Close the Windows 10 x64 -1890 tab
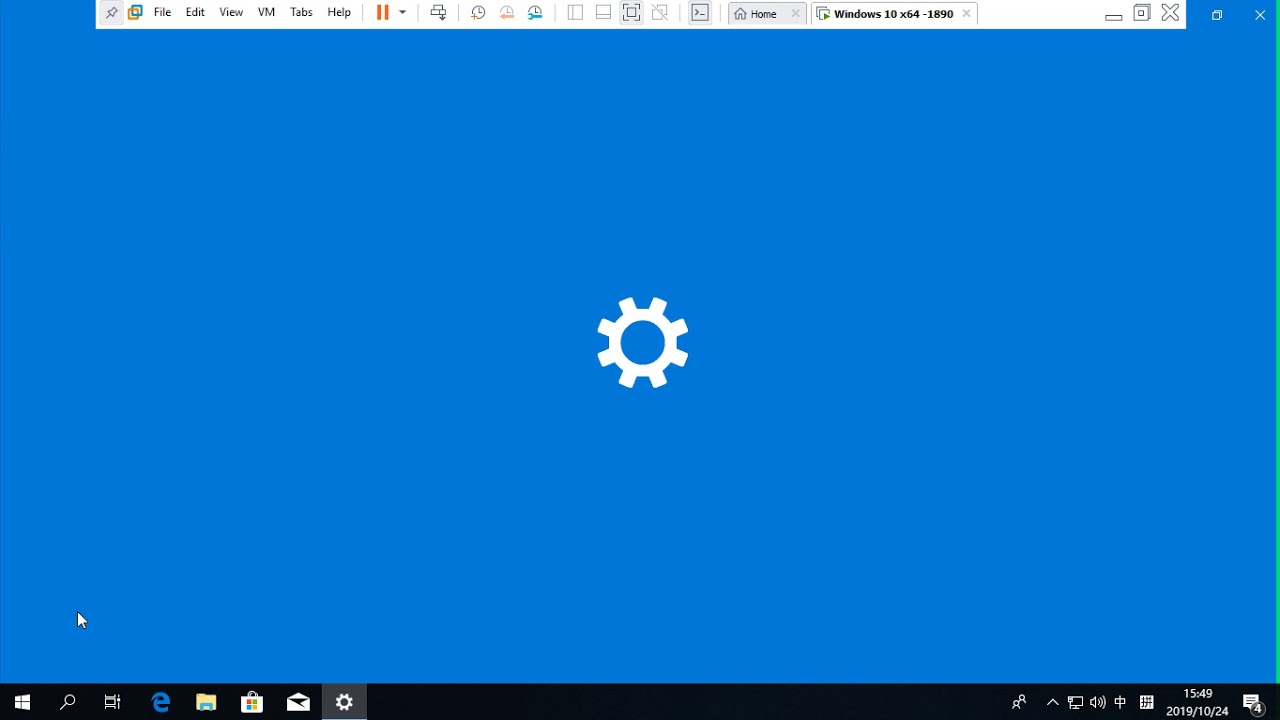Screen dimensions: 1280x720 pos(966,14)
